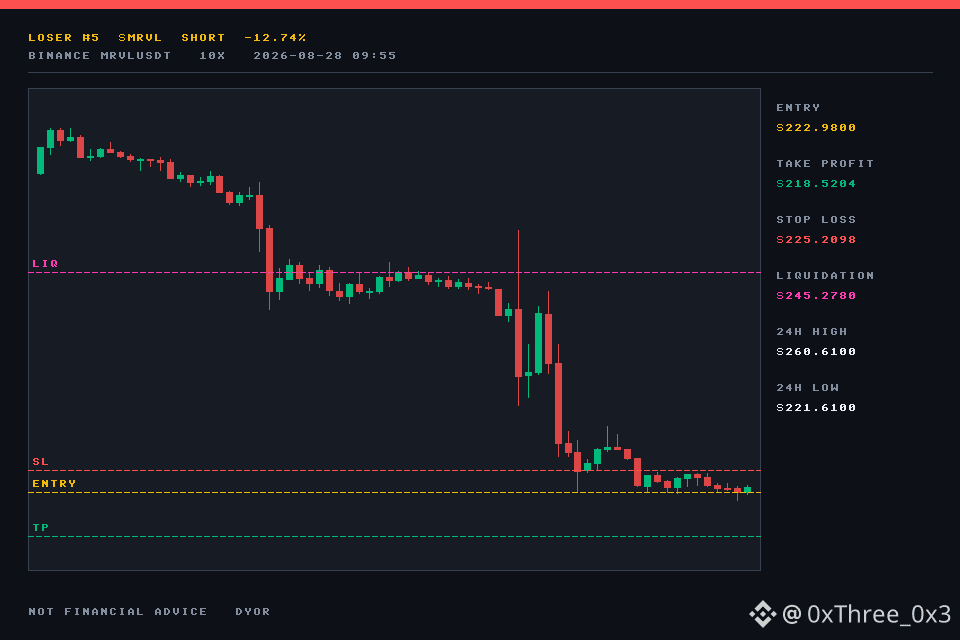Click the take profit value '$218.5204'
Screen dimensions: 960x640
pos(816,184)
